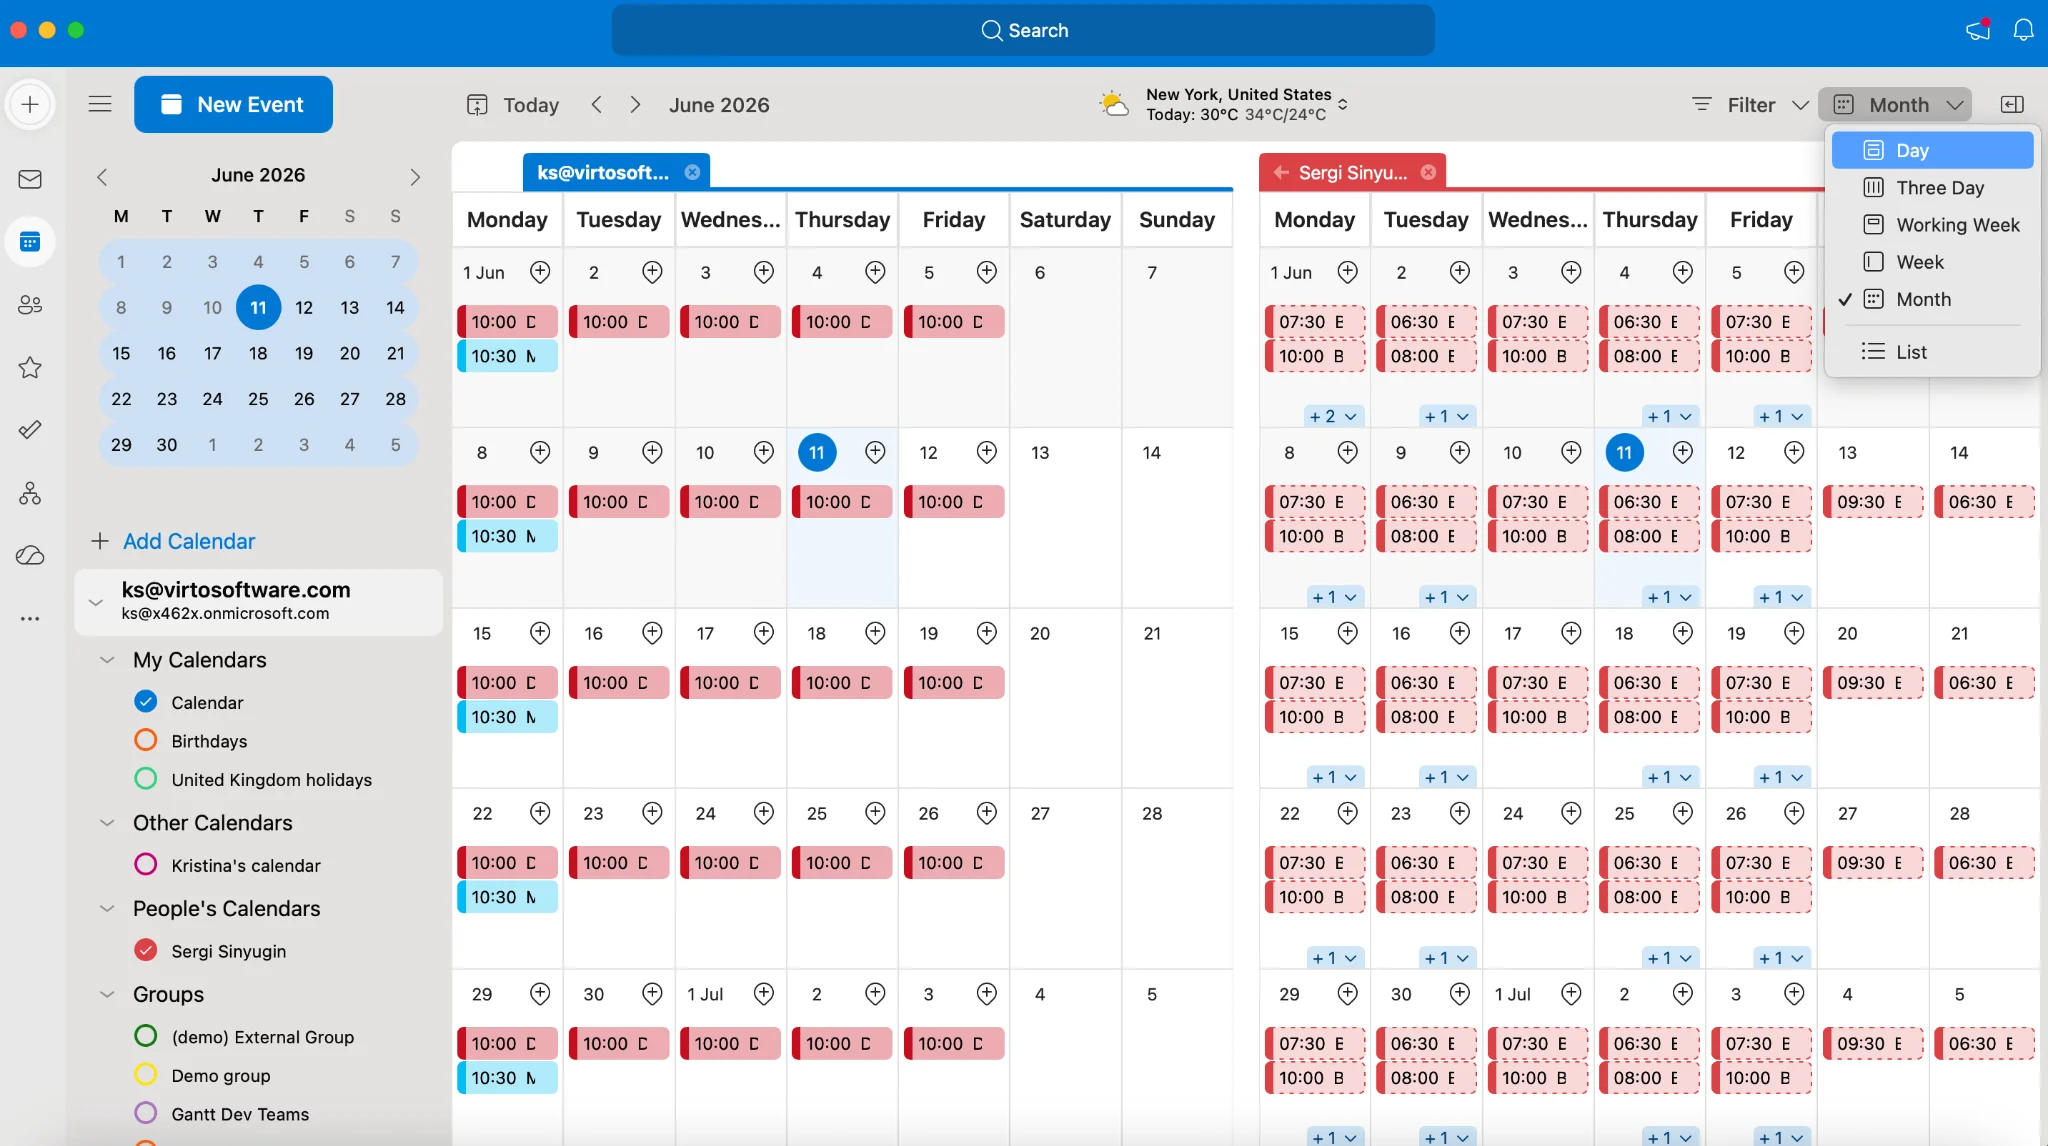
Task: Add an event on 16 June in Sergi's calendar
Action: coord(1460,633)
